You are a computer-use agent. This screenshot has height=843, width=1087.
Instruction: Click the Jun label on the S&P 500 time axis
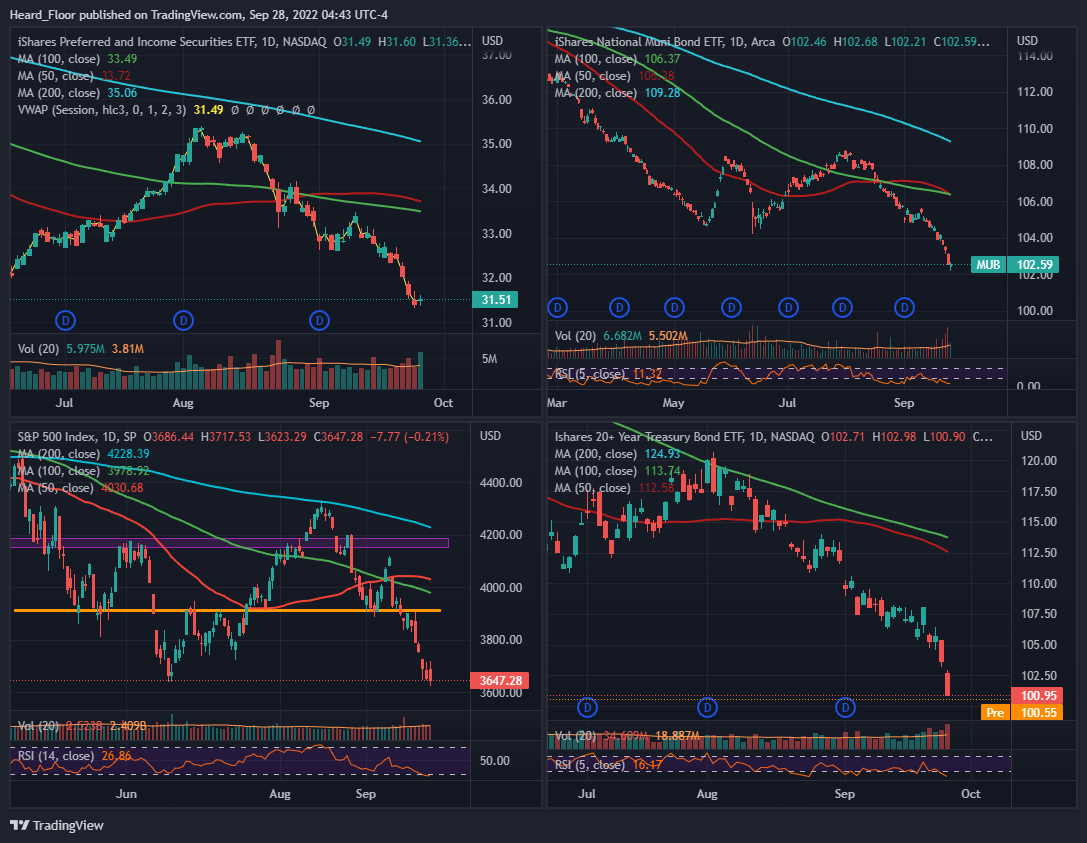126,794
